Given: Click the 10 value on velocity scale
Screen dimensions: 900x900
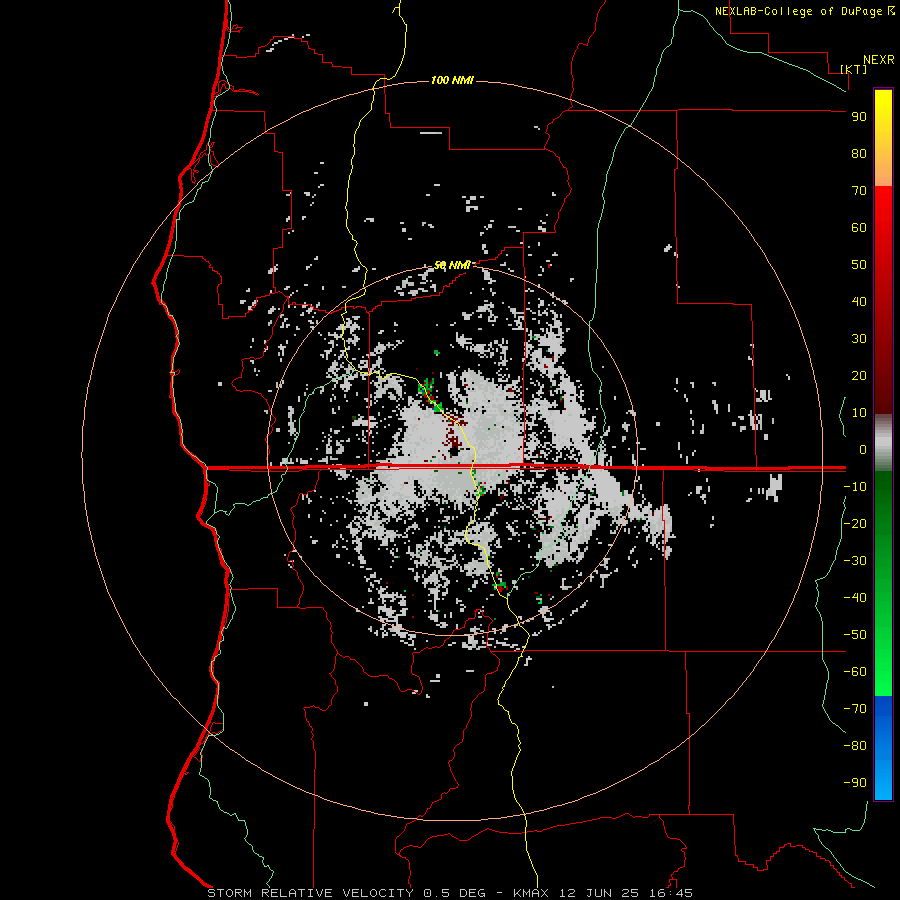Looking at the screenshot, I should pos(859,413).
